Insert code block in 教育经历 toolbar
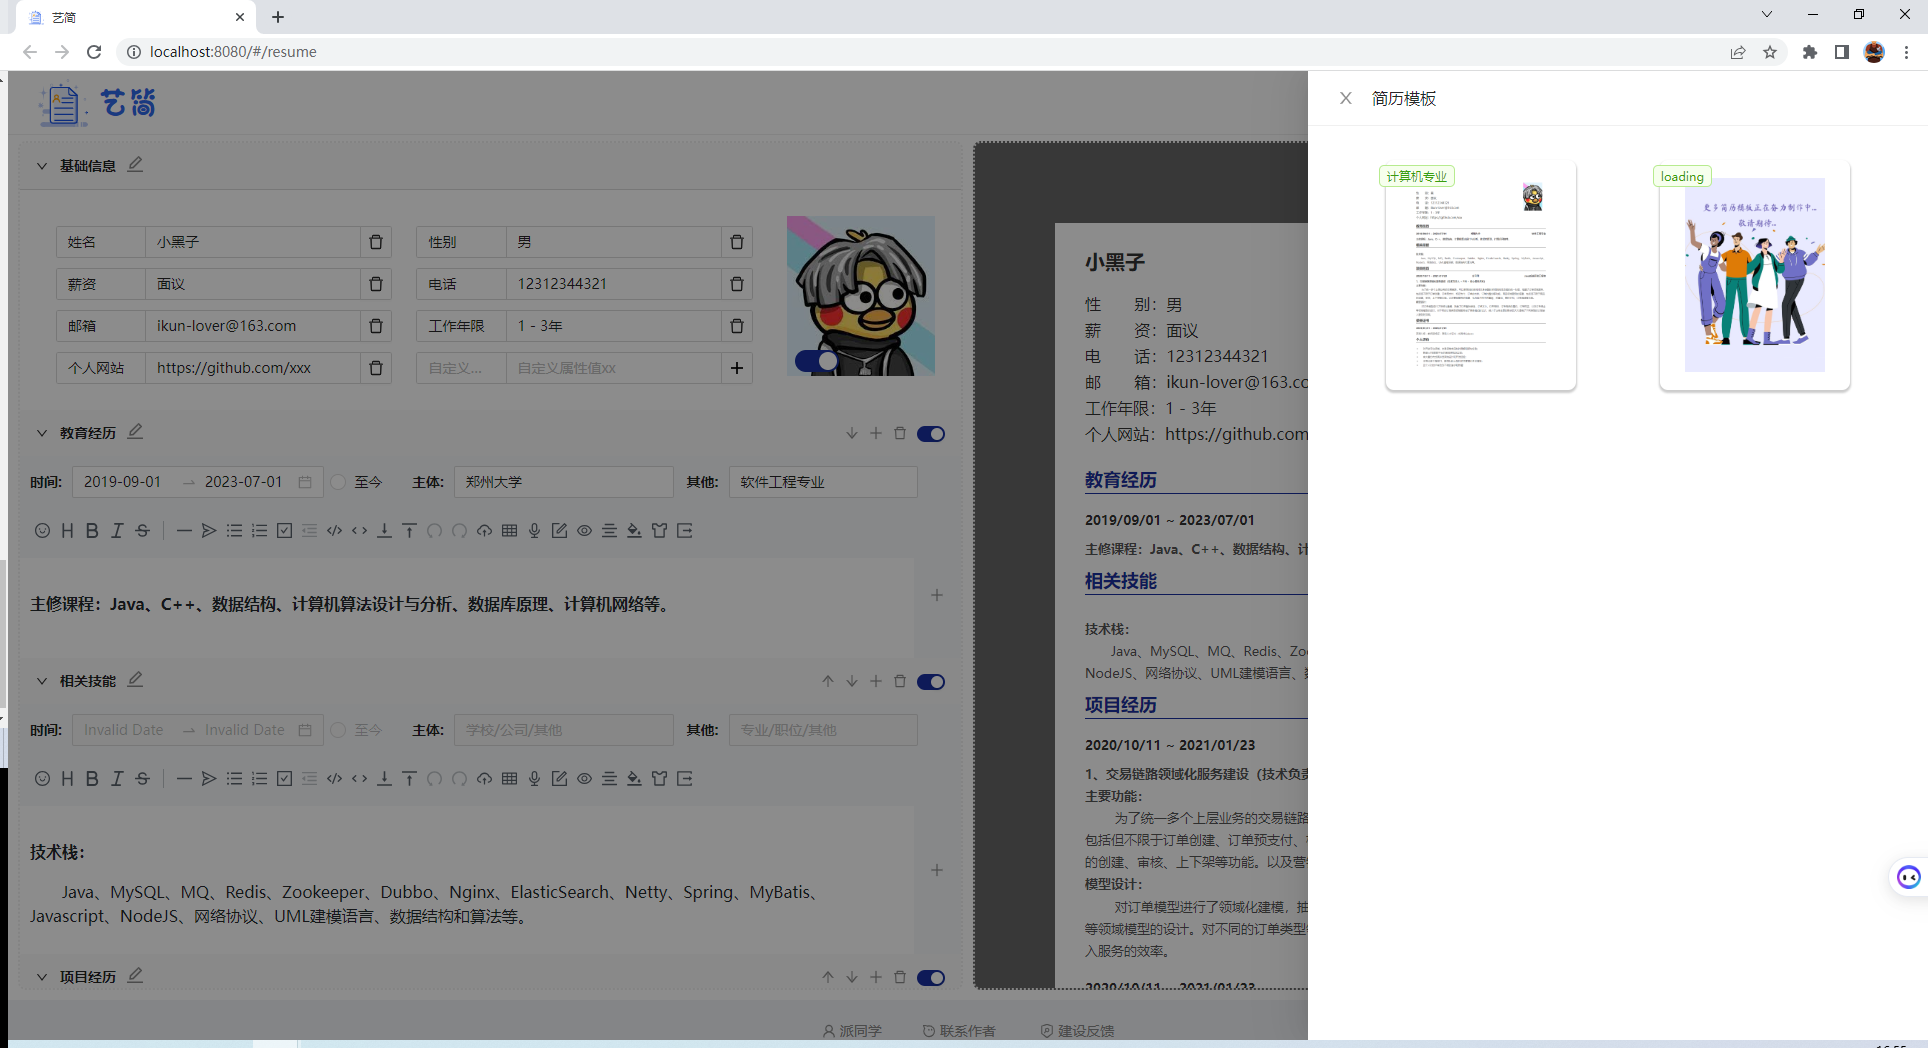Image resolution: width=1928 pixels, height=1048 pixels. click(x=334, y=531)
